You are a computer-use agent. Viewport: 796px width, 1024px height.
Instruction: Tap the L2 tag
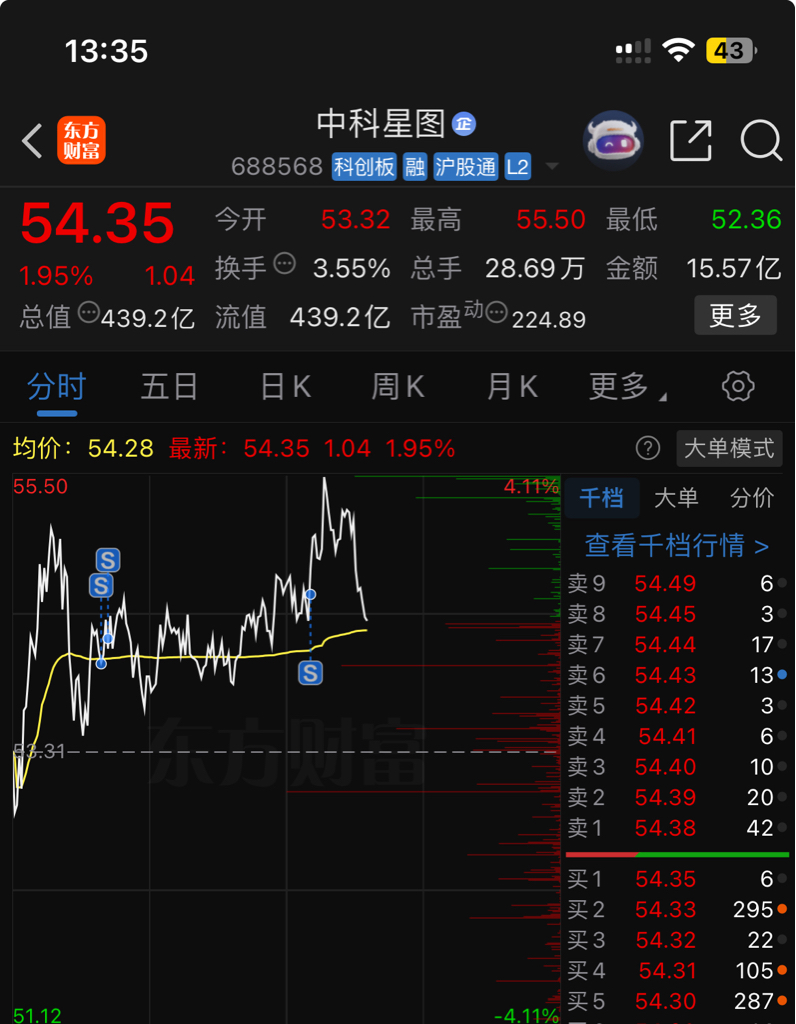point(517,167)
